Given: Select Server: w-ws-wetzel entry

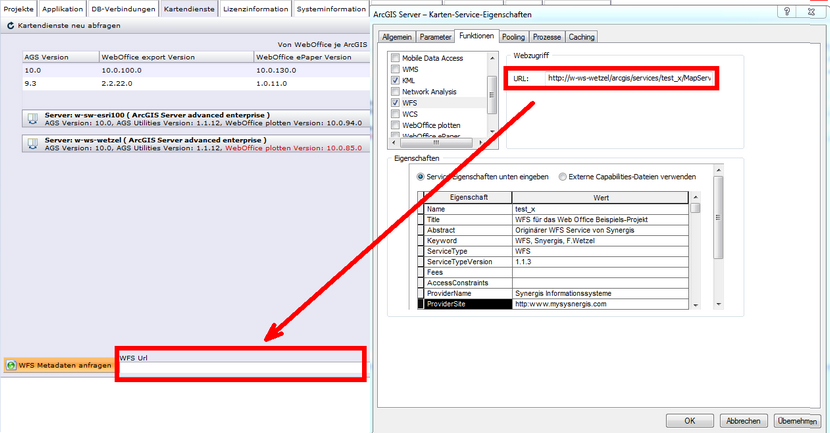Looking at the screenshot, I should click(196, 144).
